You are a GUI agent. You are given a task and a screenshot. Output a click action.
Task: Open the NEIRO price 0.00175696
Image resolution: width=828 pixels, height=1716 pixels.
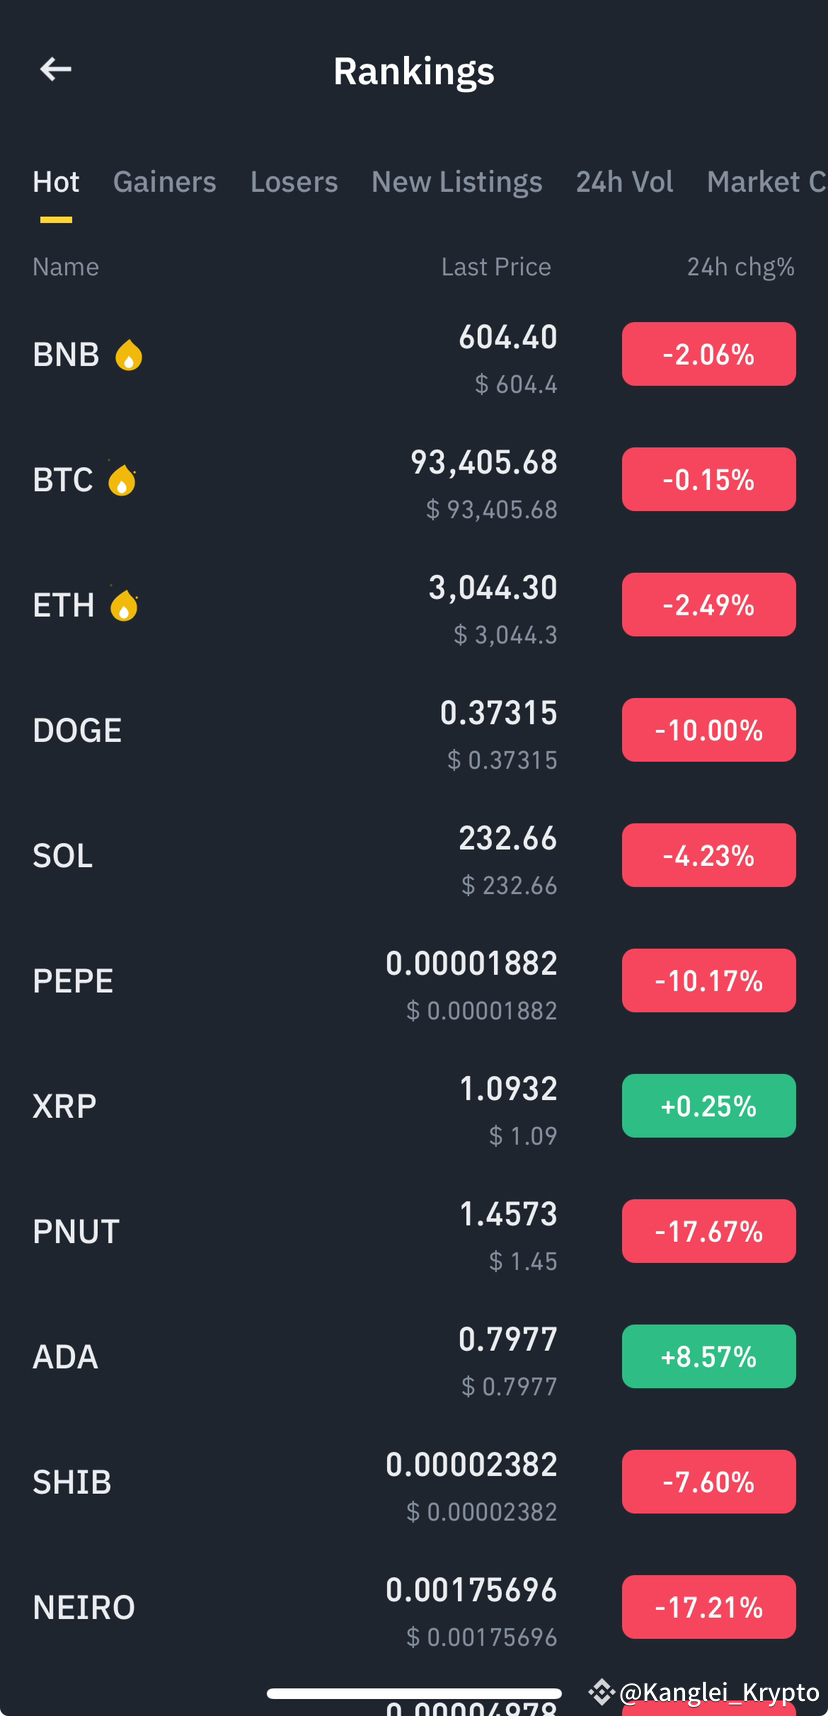pos(471,1590)
